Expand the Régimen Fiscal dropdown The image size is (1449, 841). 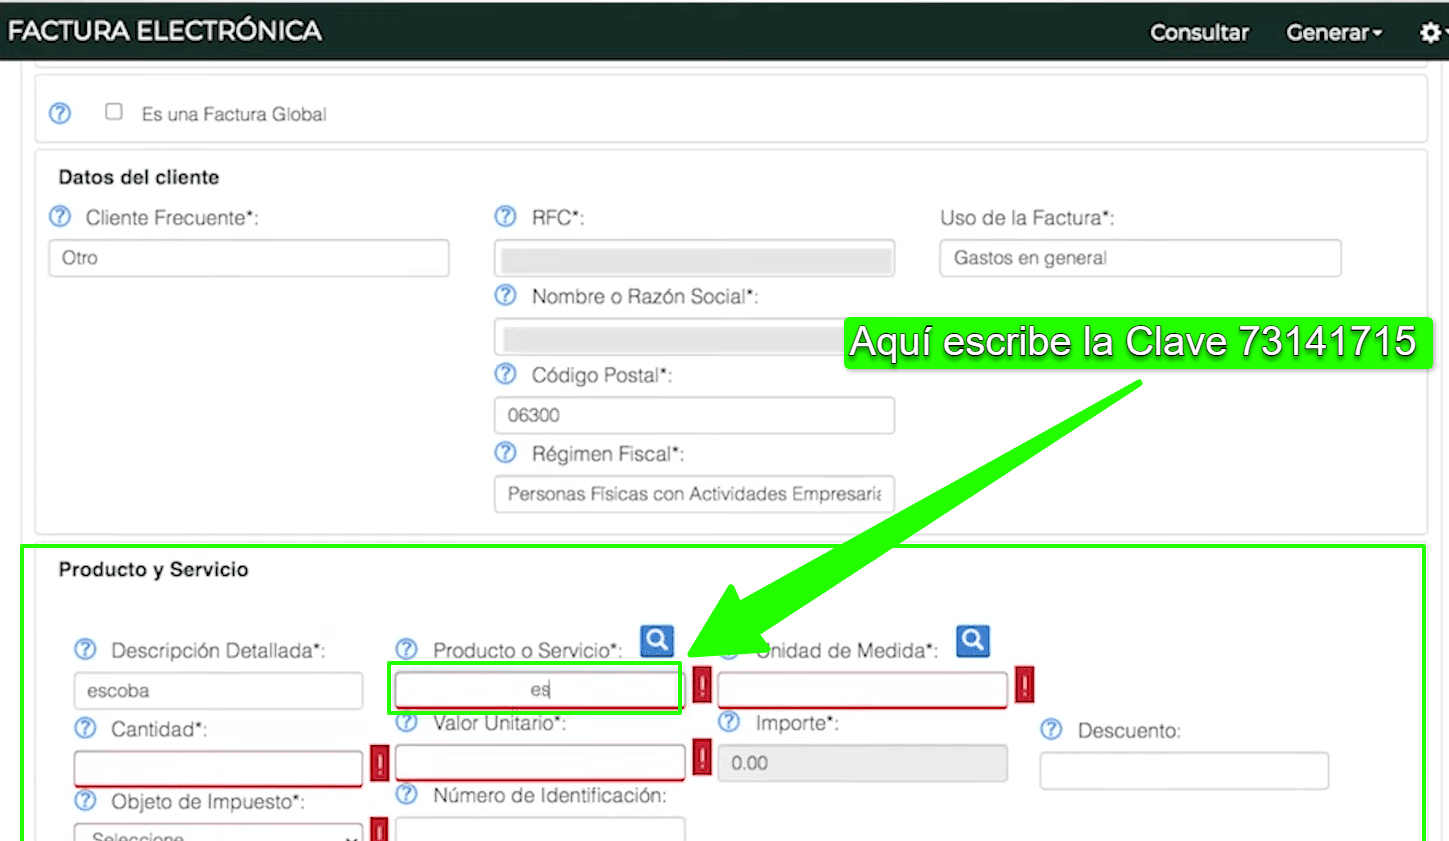click(693, 494)
